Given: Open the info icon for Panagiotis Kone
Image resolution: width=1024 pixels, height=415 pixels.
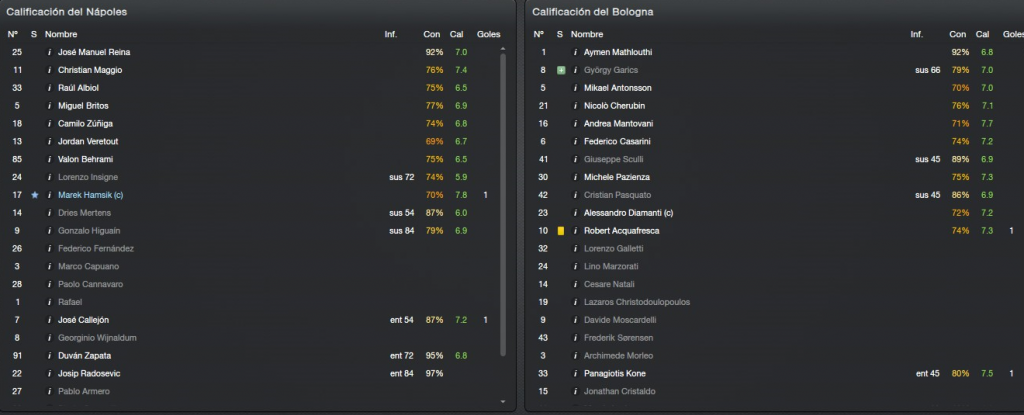Looking at the screenshot, I should pos(575,374).
